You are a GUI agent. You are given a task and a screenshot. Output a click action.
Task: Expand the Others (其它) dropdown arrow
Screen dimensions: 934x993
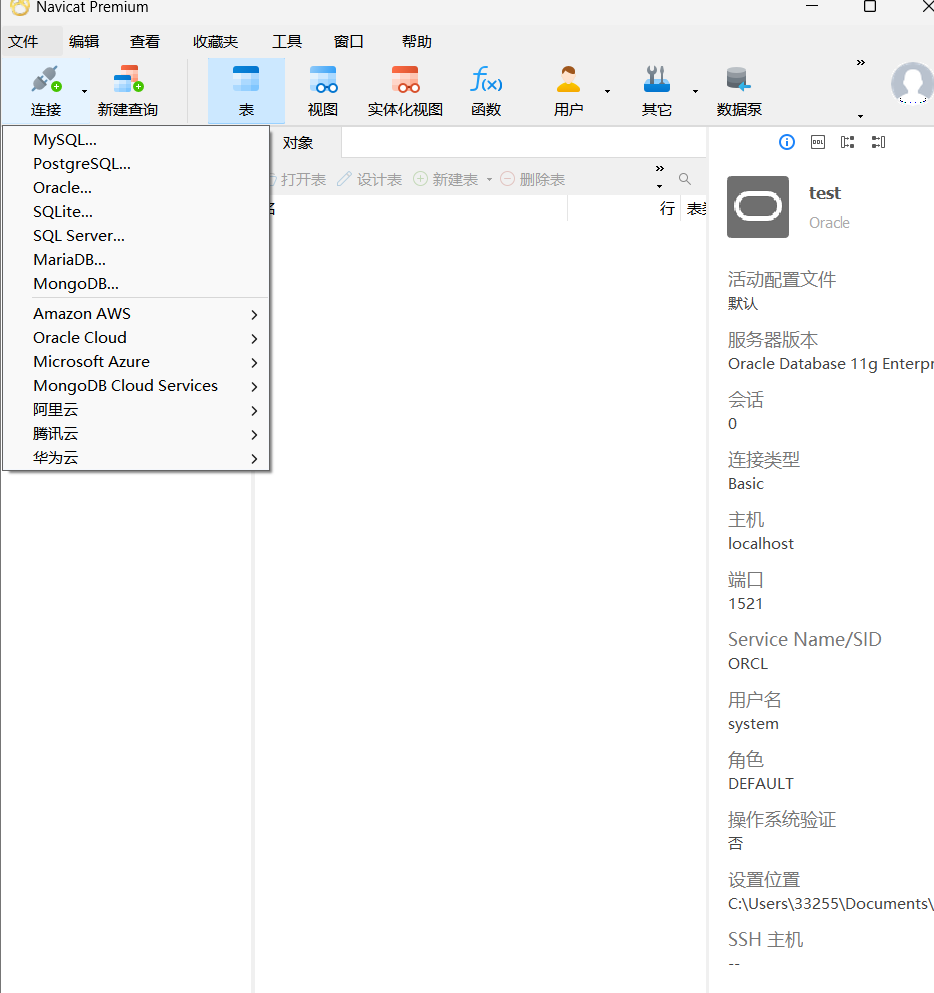[695, 92]
